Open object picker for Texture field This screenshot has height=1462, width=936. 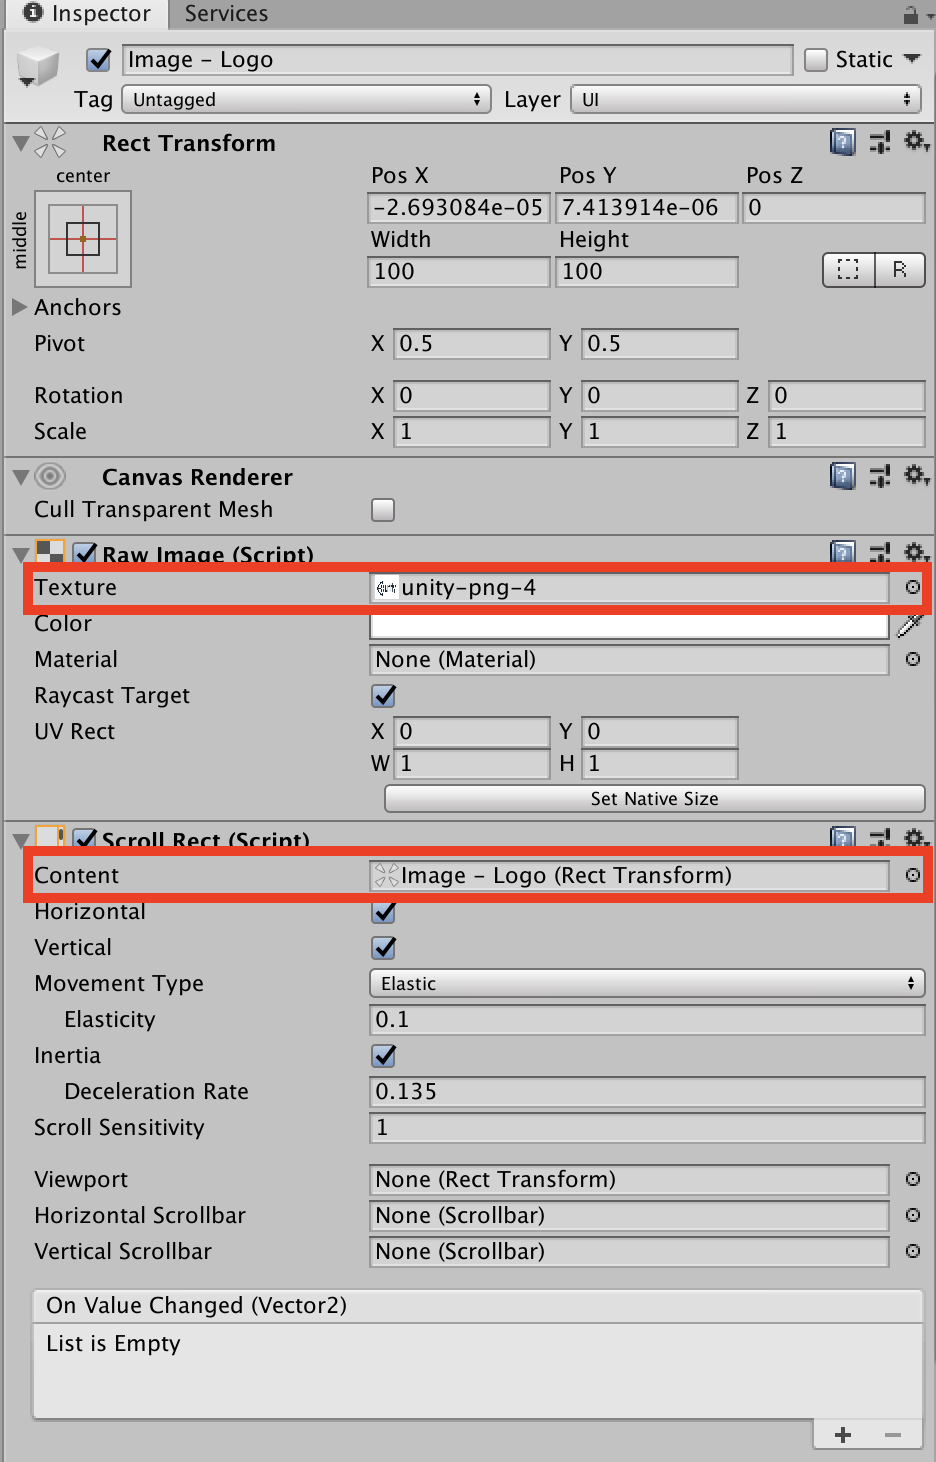tap(913, 587)
